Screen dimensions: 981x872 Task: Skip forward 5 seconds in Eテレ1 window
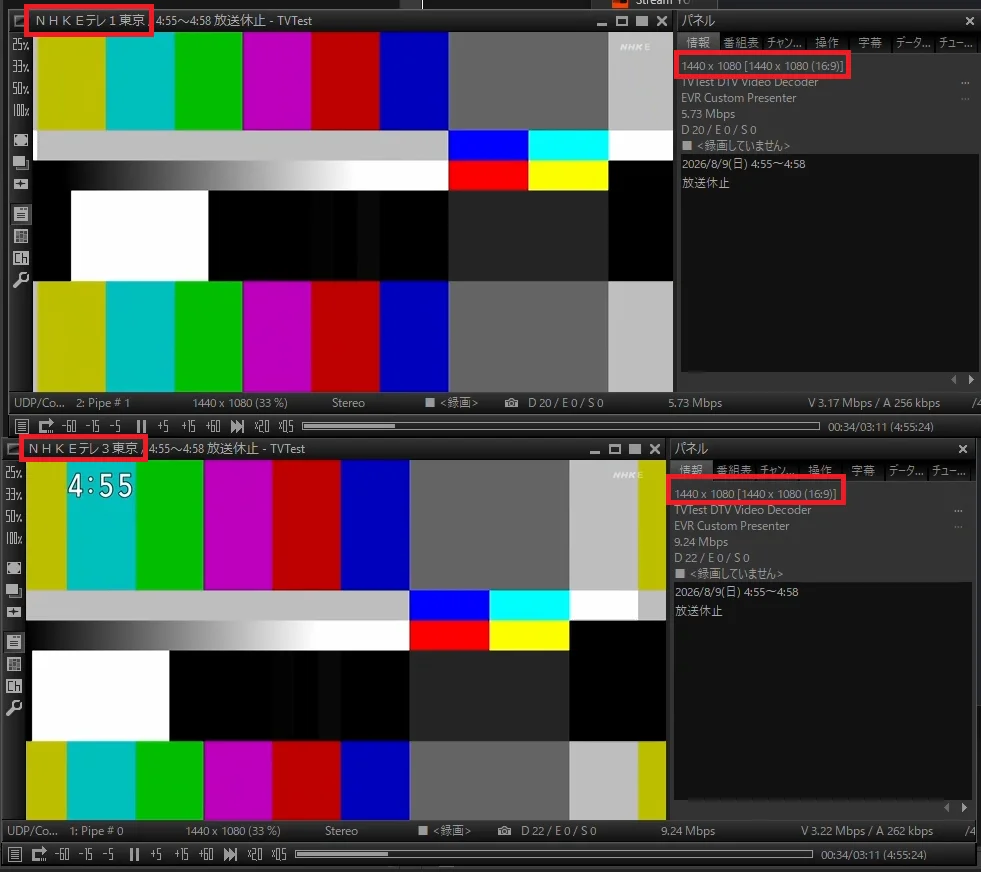click(x=163, y=427)
